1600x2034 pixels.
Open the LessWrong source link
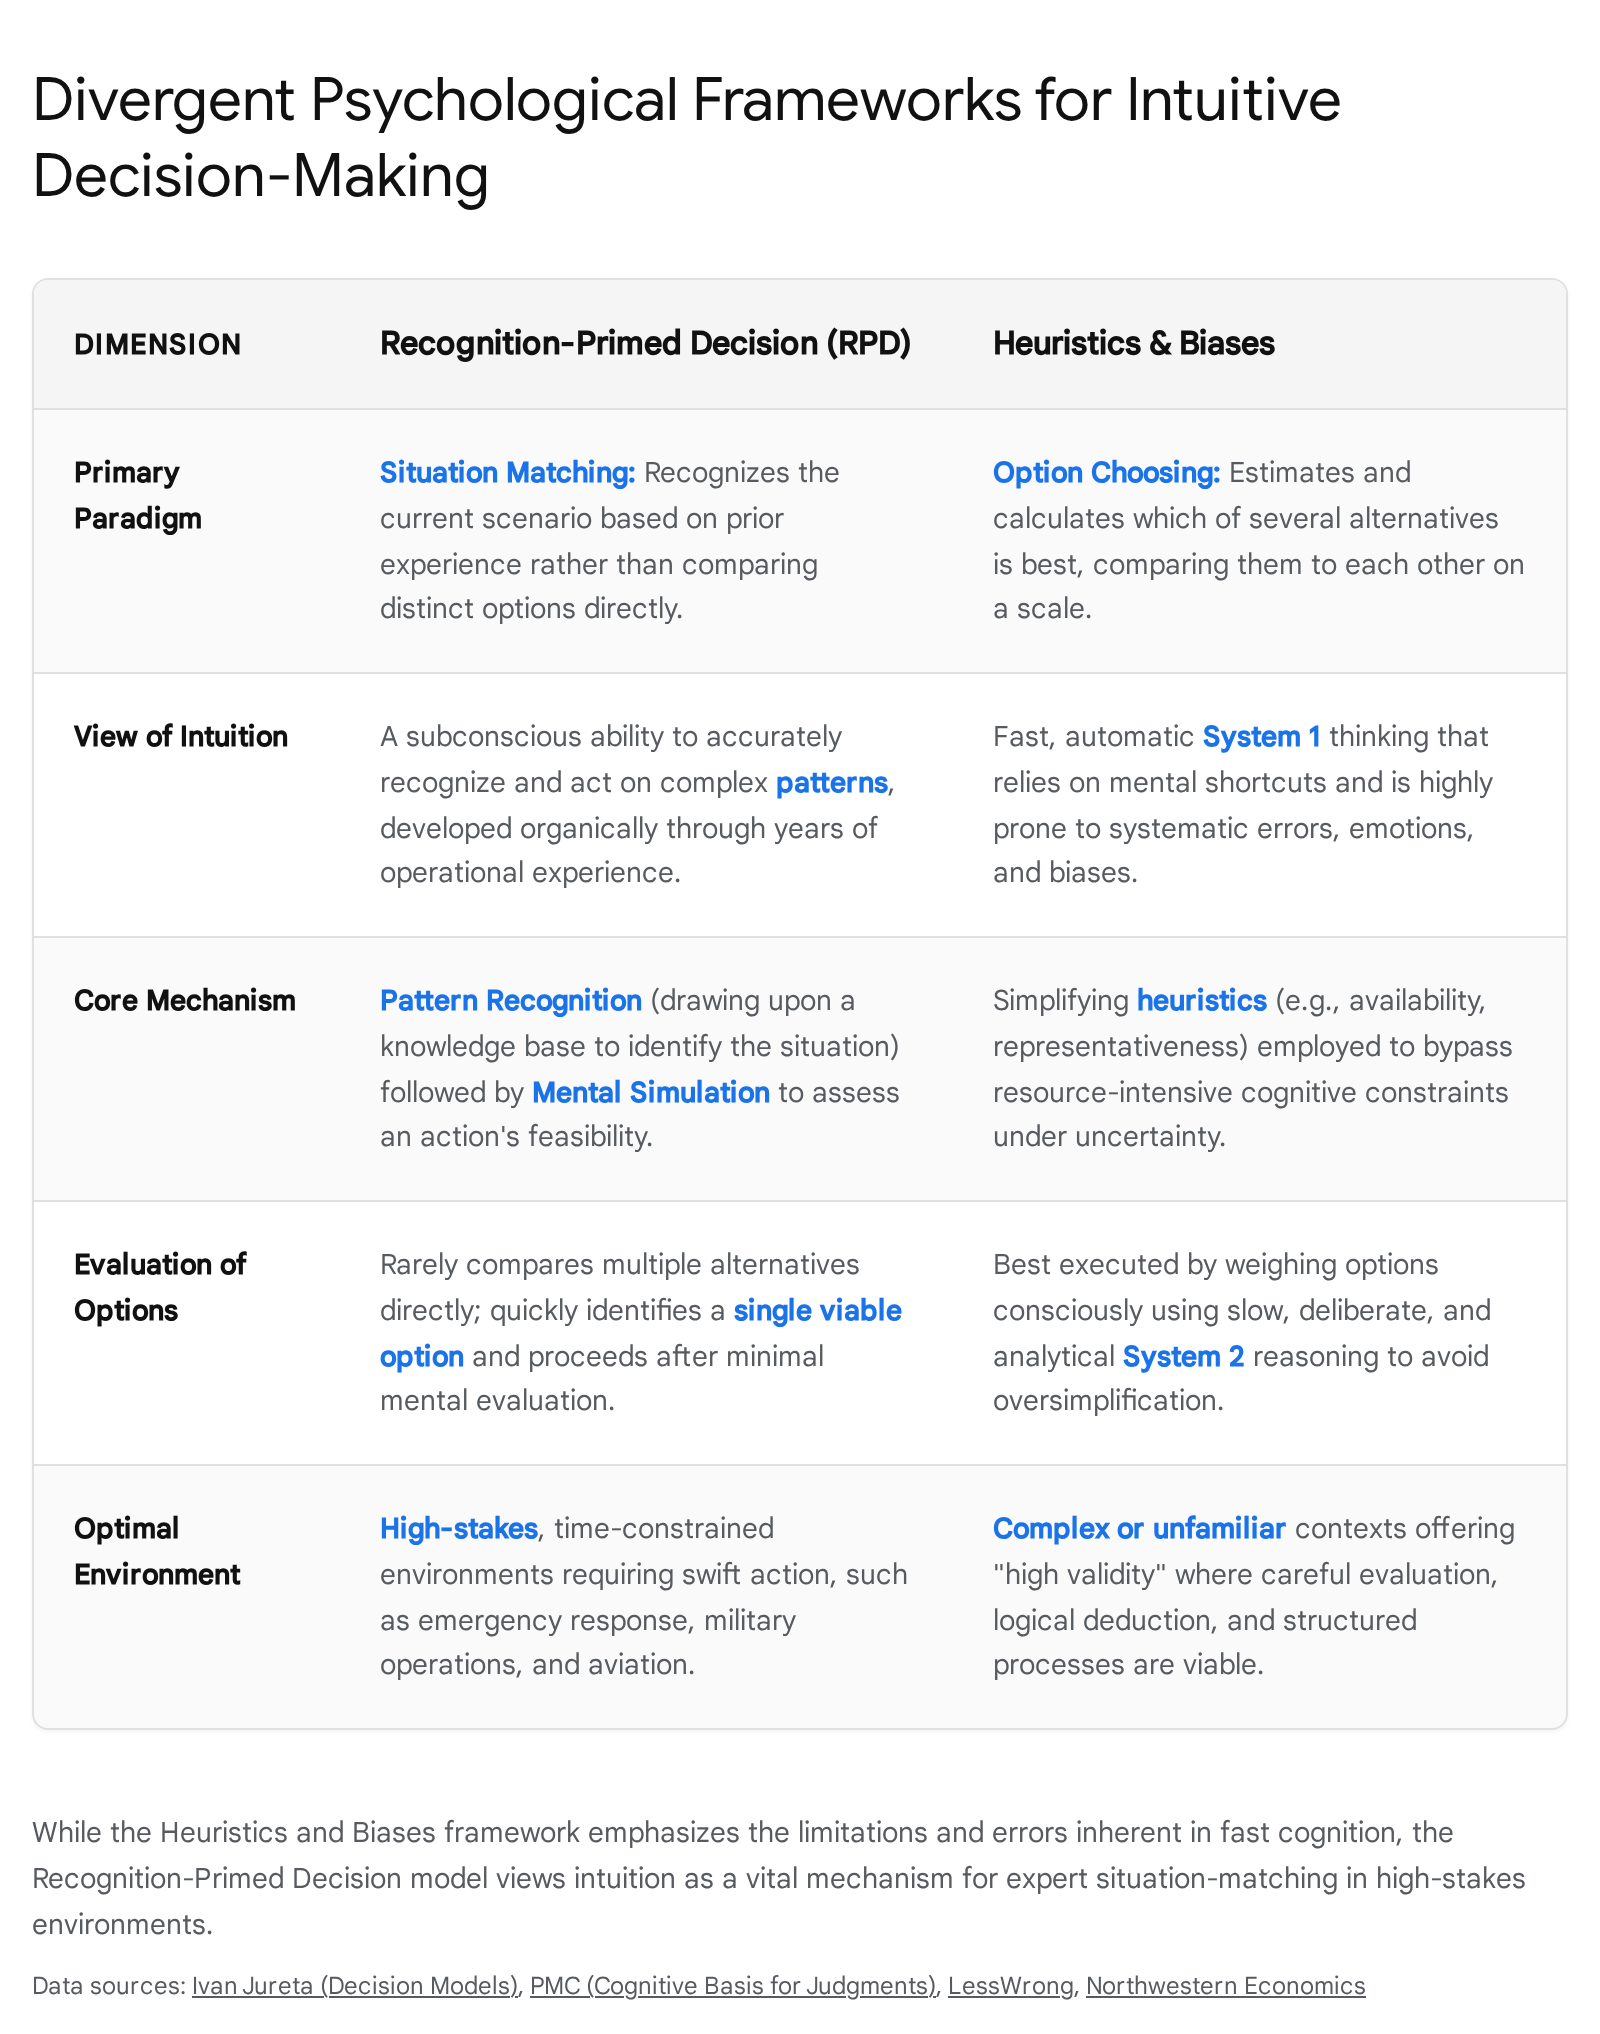coord(1010,1986)
